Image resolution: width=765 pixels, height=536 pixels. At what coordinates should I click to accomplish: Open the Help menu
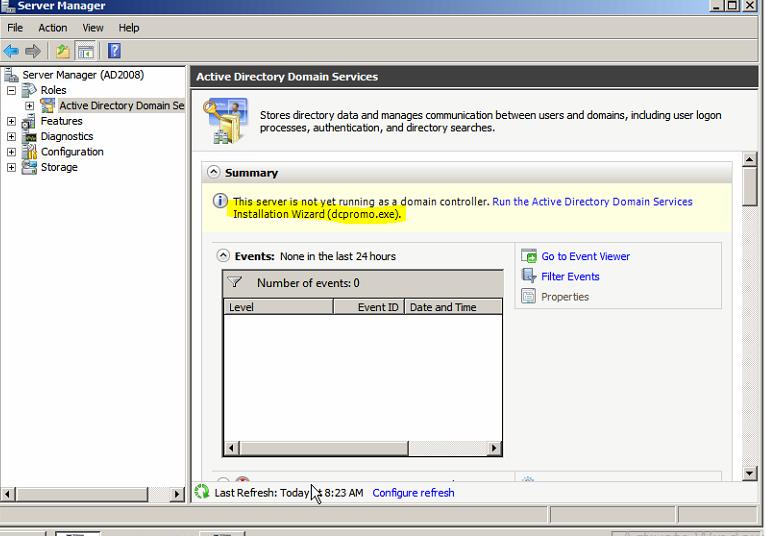coord(129,28)
